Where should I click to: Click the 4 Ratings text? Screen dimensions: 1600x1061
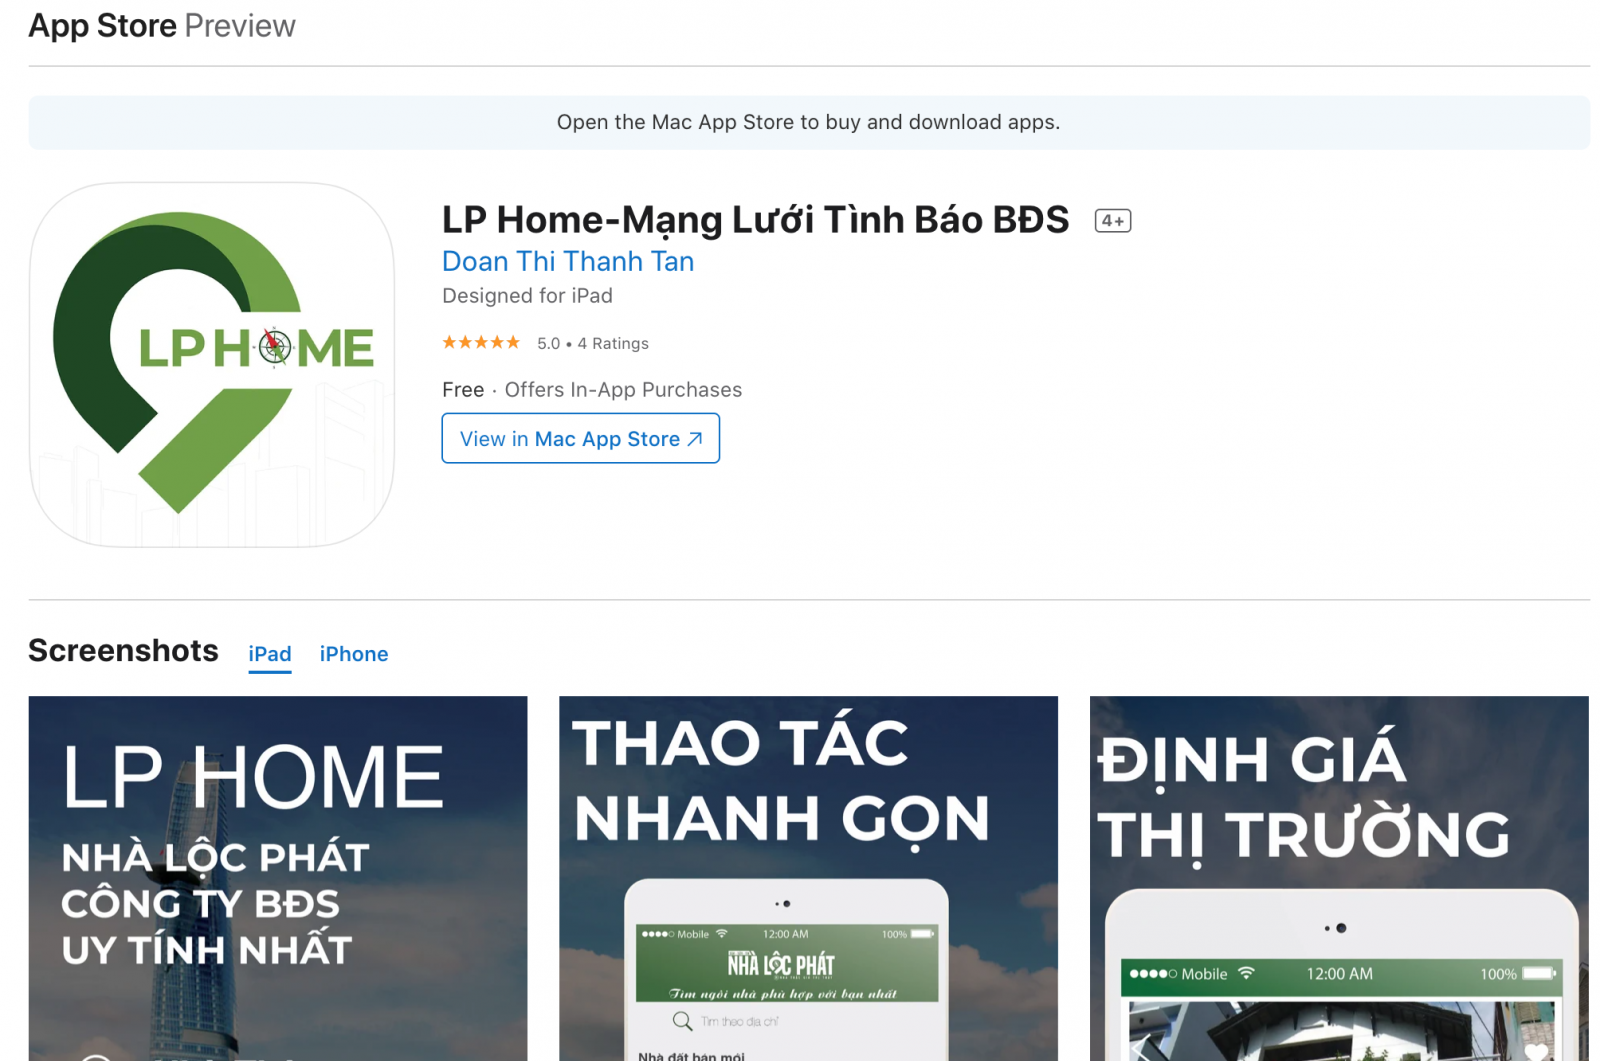click(613, 343)
